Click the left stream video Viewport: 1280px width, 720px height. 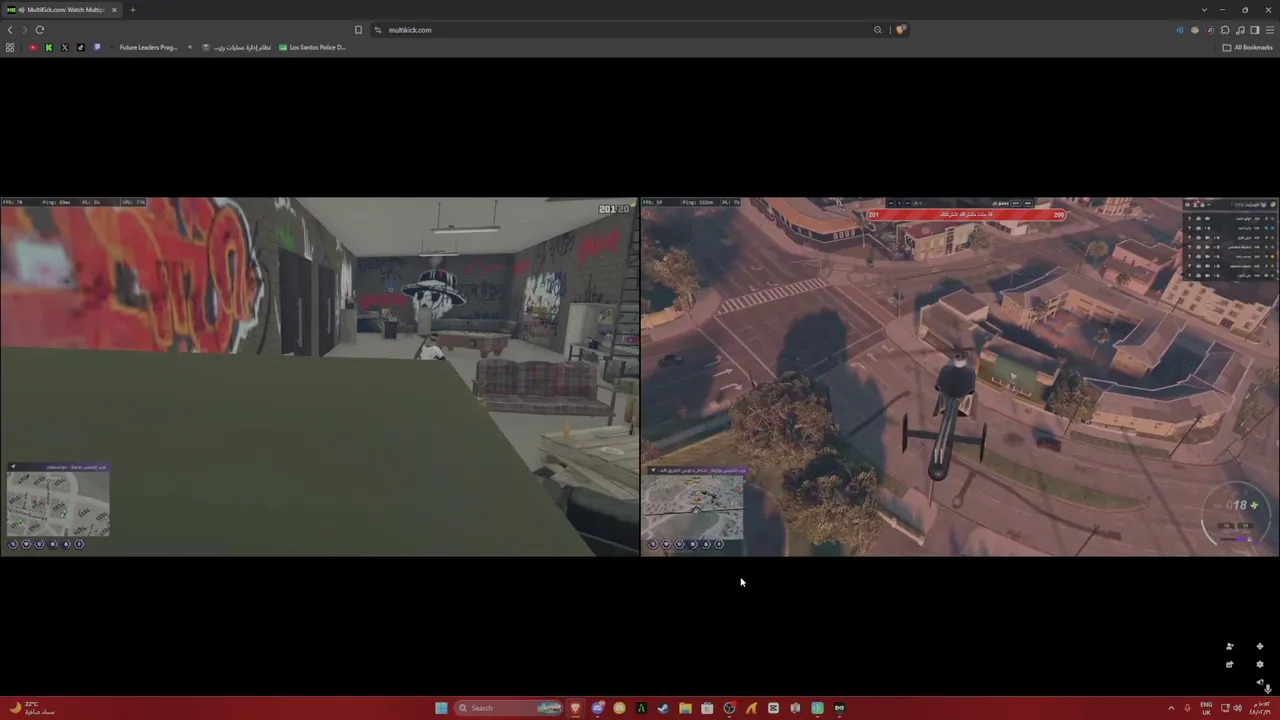[x=319, y=376]
